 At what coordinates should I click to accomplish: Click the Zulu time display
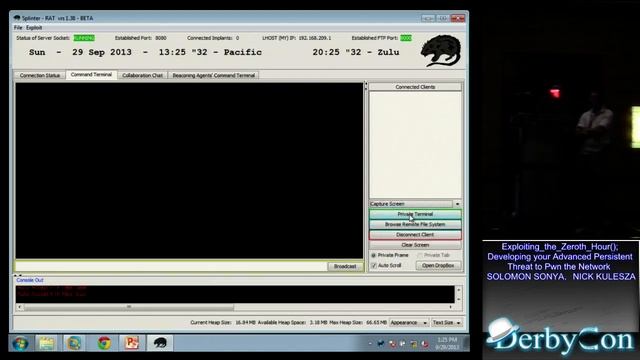(356, 52)
